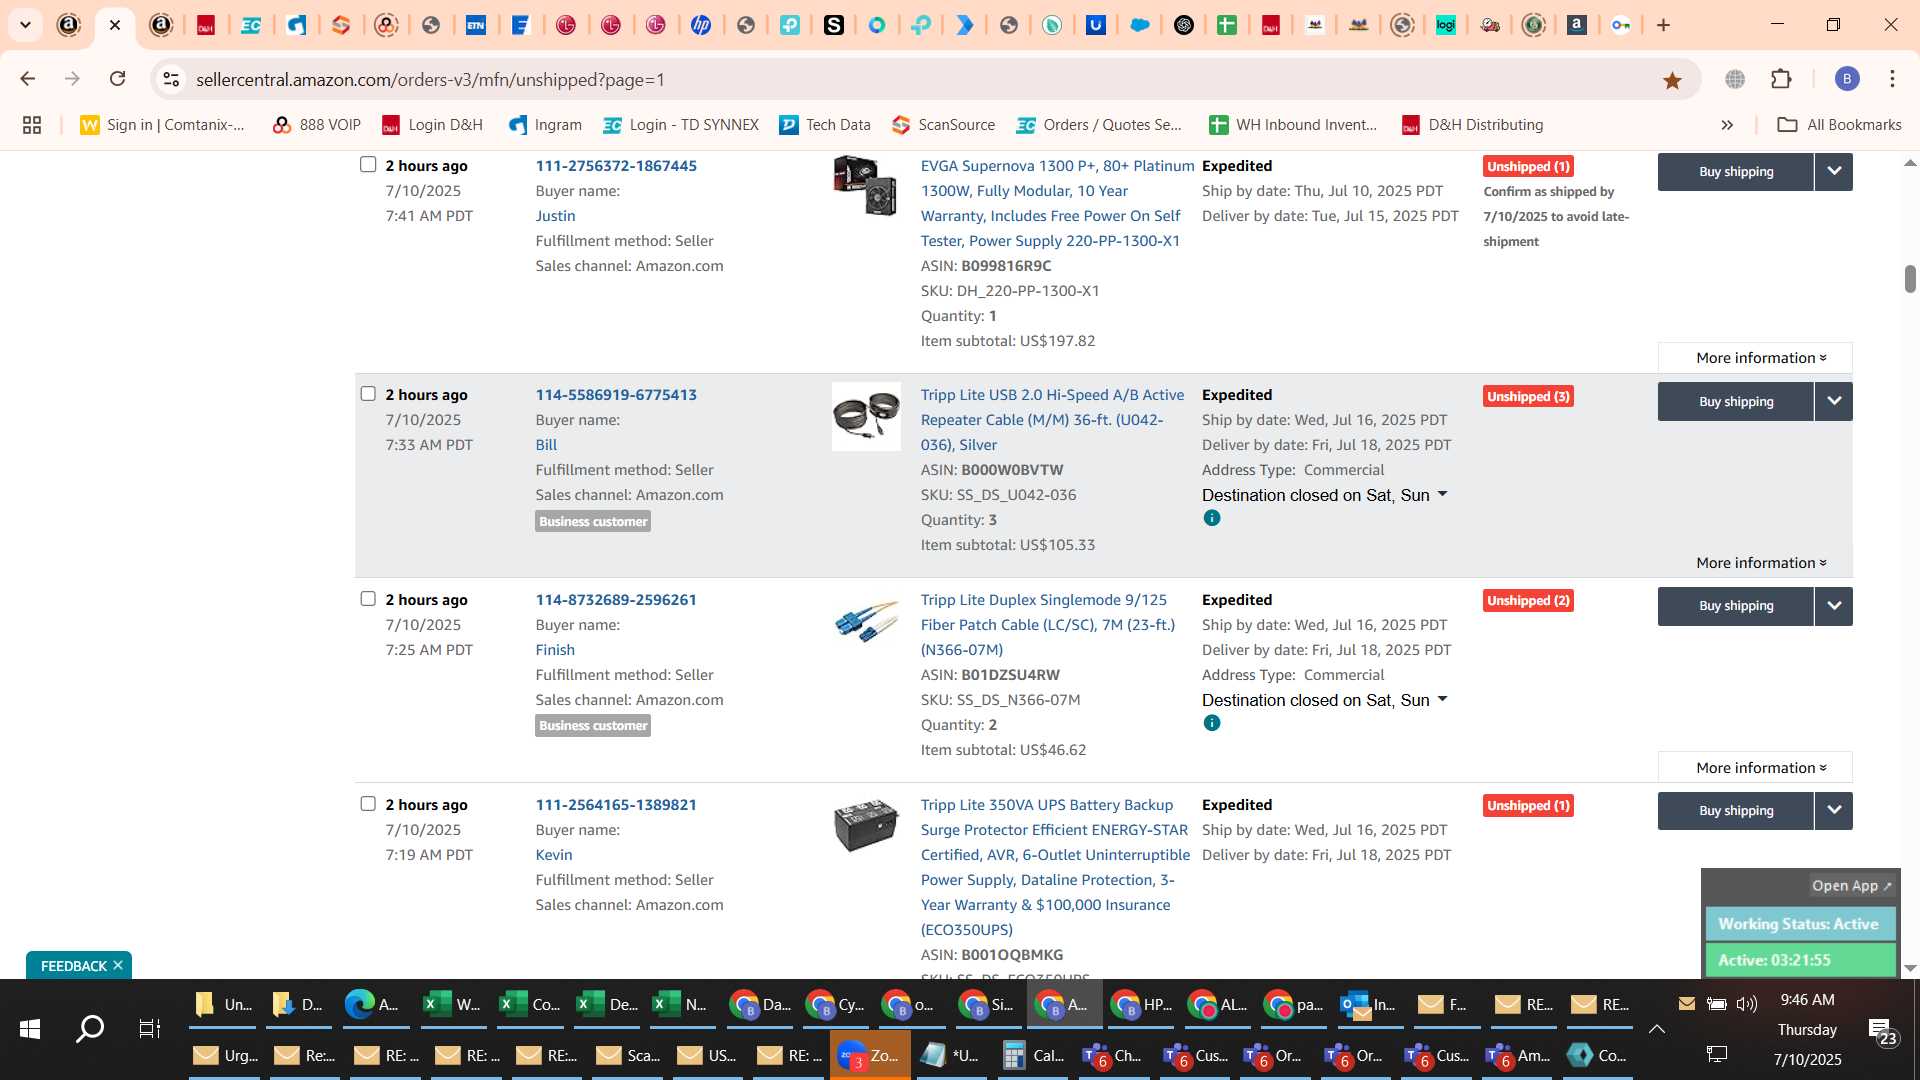The height and width of the screenshot is (1080, 1920).
Task: Open volume control in system tray
Action: point(1747,1004)
